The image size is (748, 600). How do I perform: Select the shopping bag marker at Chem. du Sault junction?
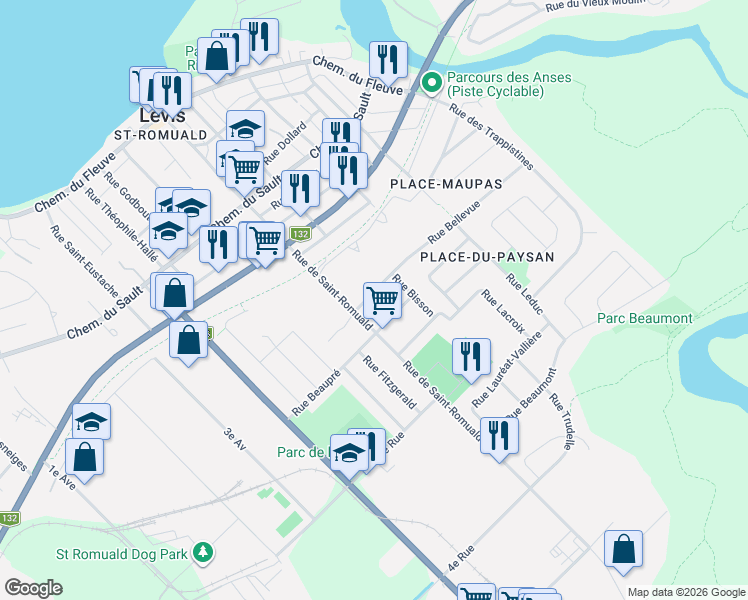(x=175, y=293)
